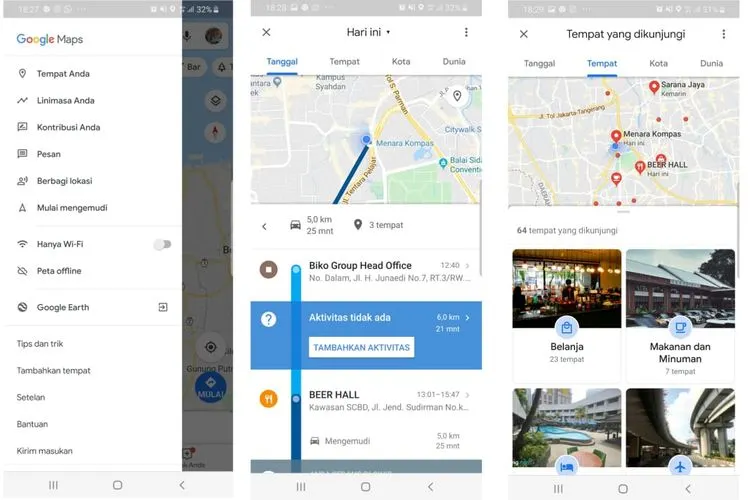
Task: Expand Biko Group Head Office entry chevron
Action: (x=468, y=266)
